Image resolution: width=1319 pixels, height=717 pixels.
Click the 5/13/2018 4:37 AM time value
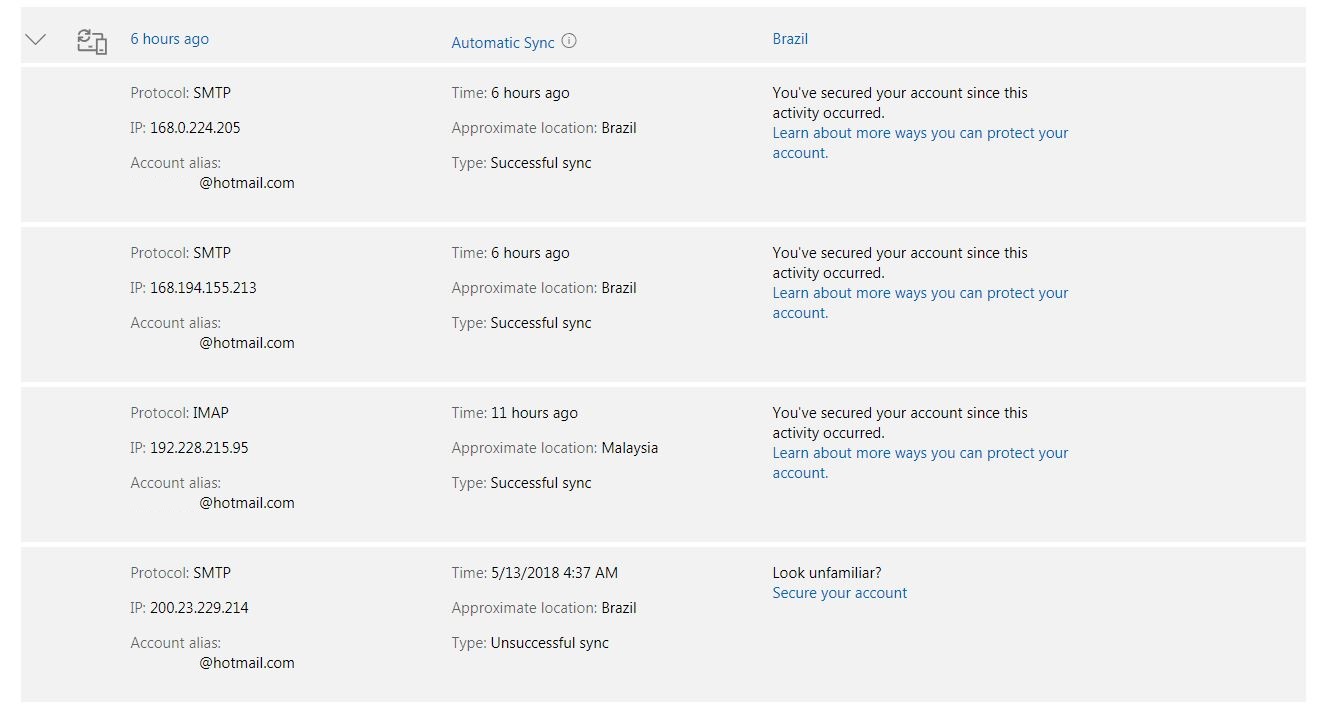554,573
